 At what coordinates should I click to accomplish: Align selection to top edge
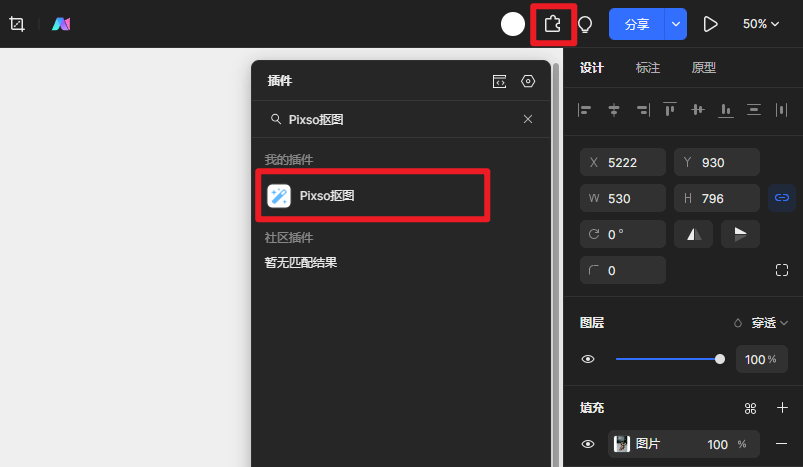tap(670, 110)
